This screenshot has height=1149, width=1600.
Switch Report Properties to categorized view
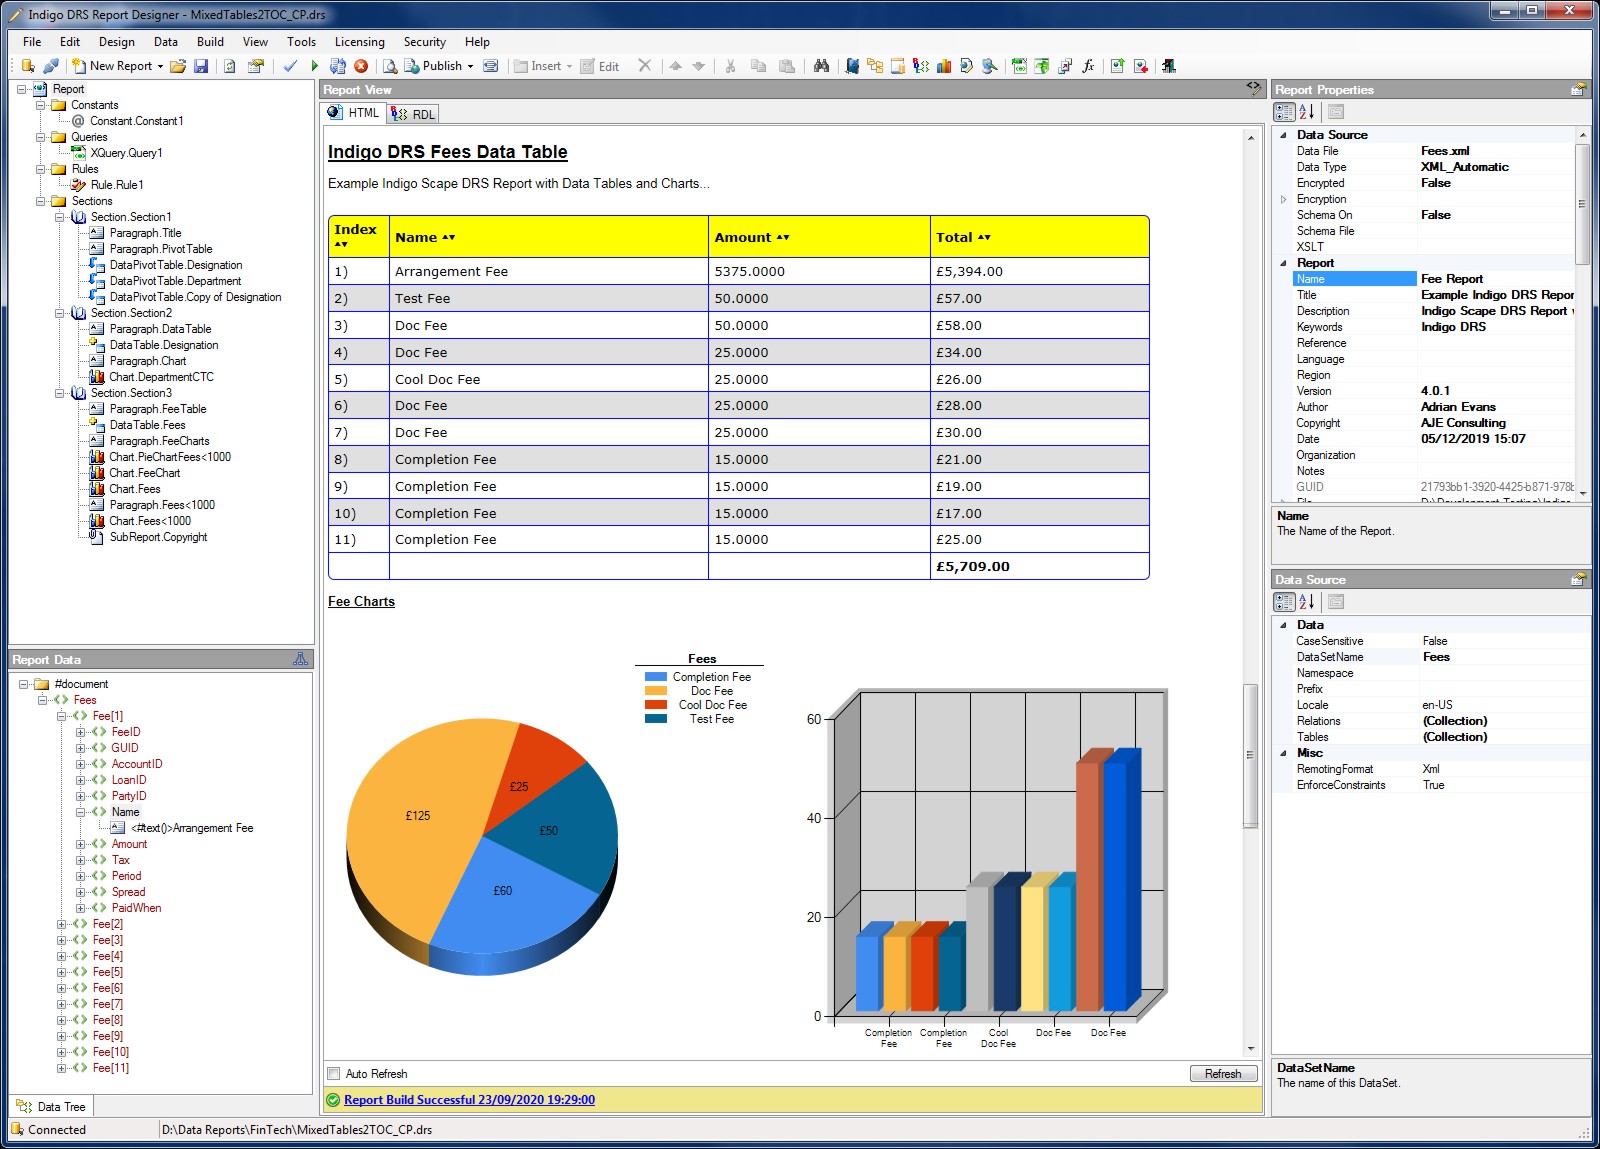[1284, 112]
